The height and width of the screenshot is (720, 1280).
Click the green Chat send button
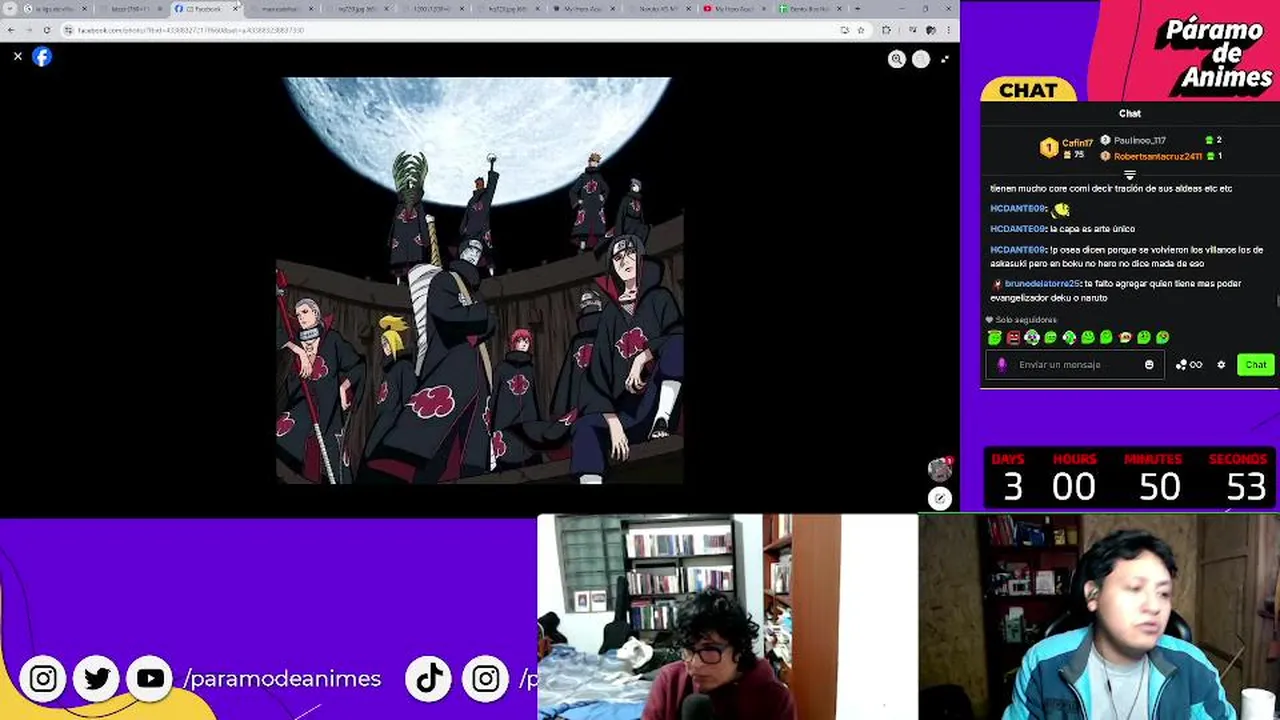[1256, 365]
